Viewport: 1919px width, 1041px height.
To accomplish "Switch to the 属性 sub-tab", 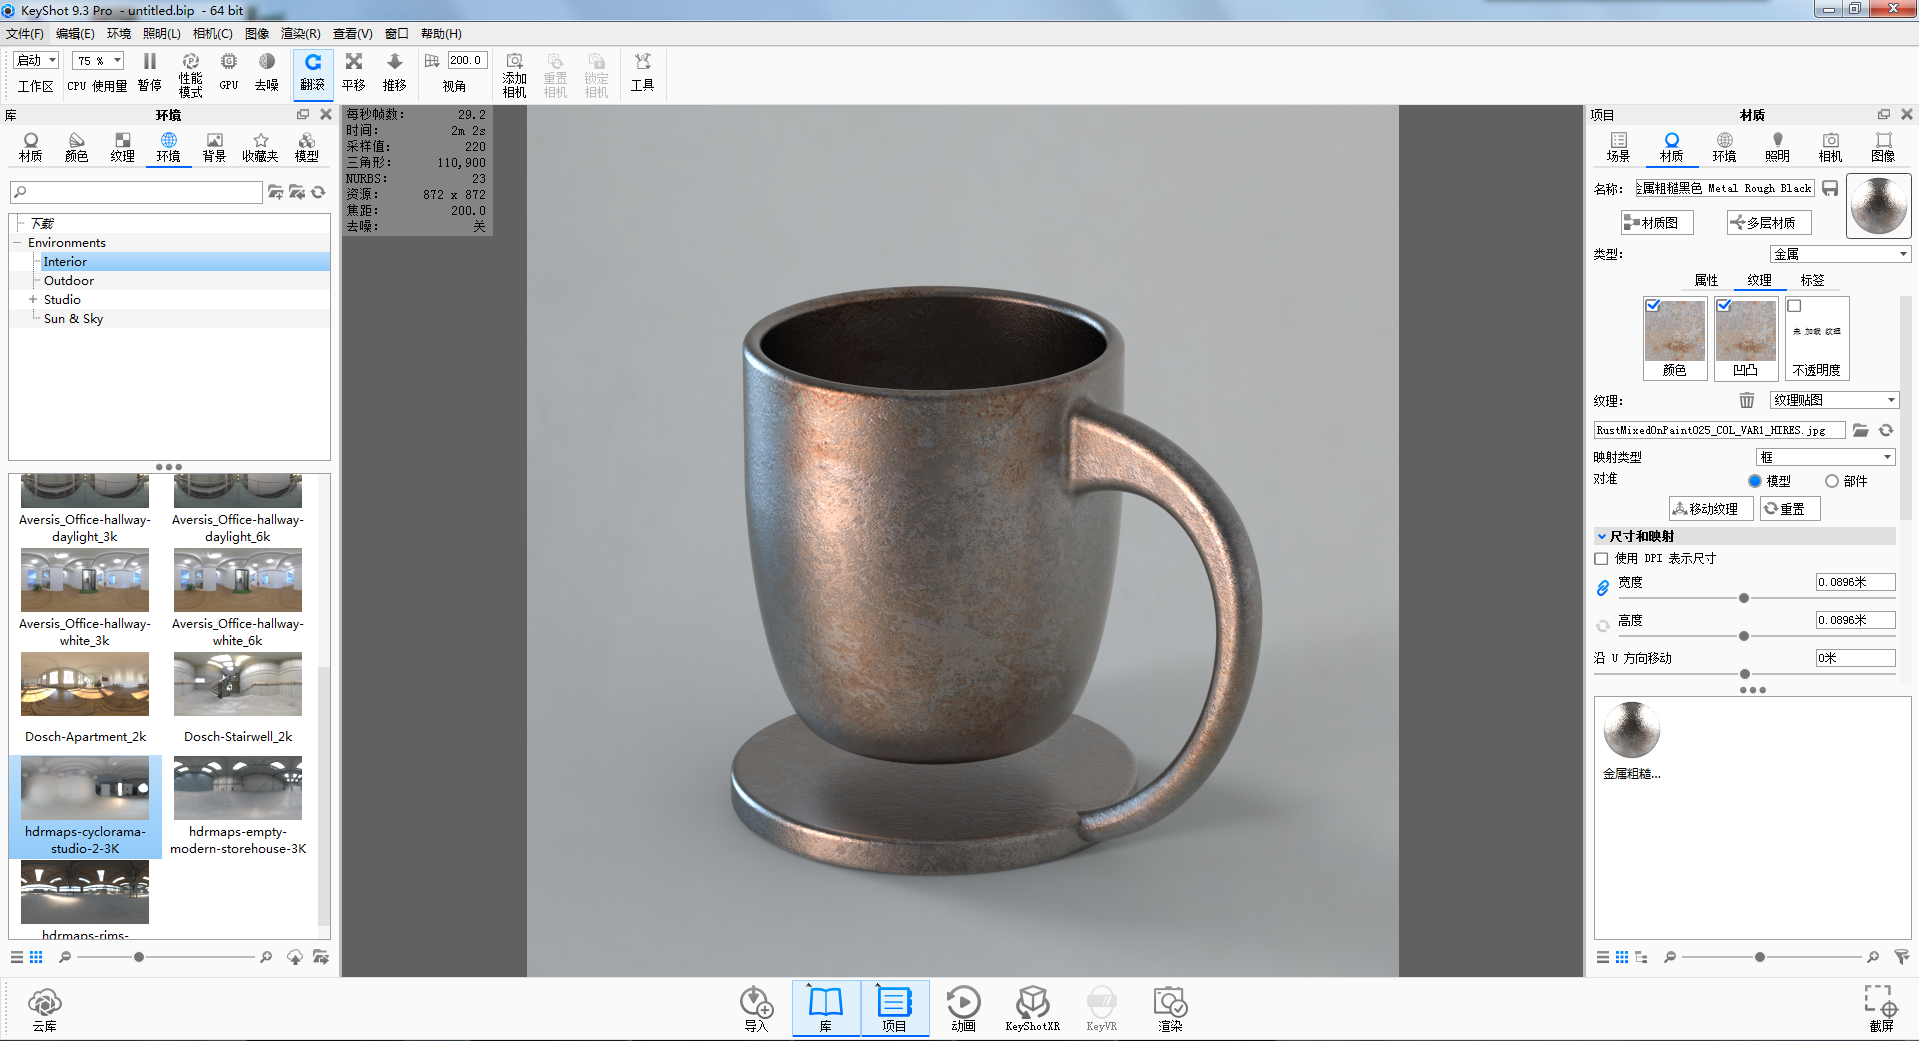I will 1706,280.
